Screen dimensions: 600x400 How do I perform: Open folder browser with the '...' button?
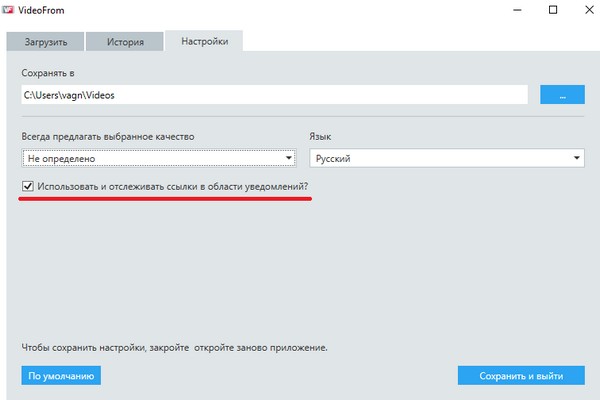[562, 95]
